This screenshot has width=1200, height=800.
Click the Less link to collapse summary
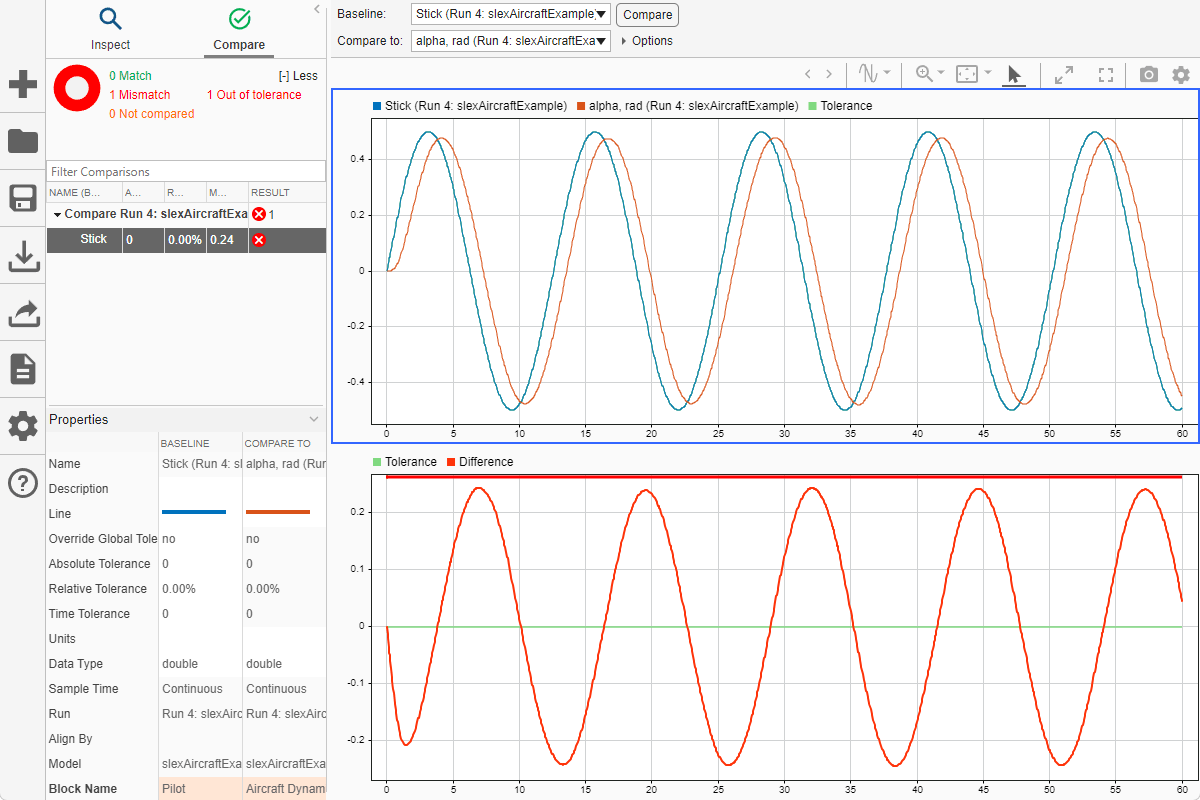pos(302,75)
